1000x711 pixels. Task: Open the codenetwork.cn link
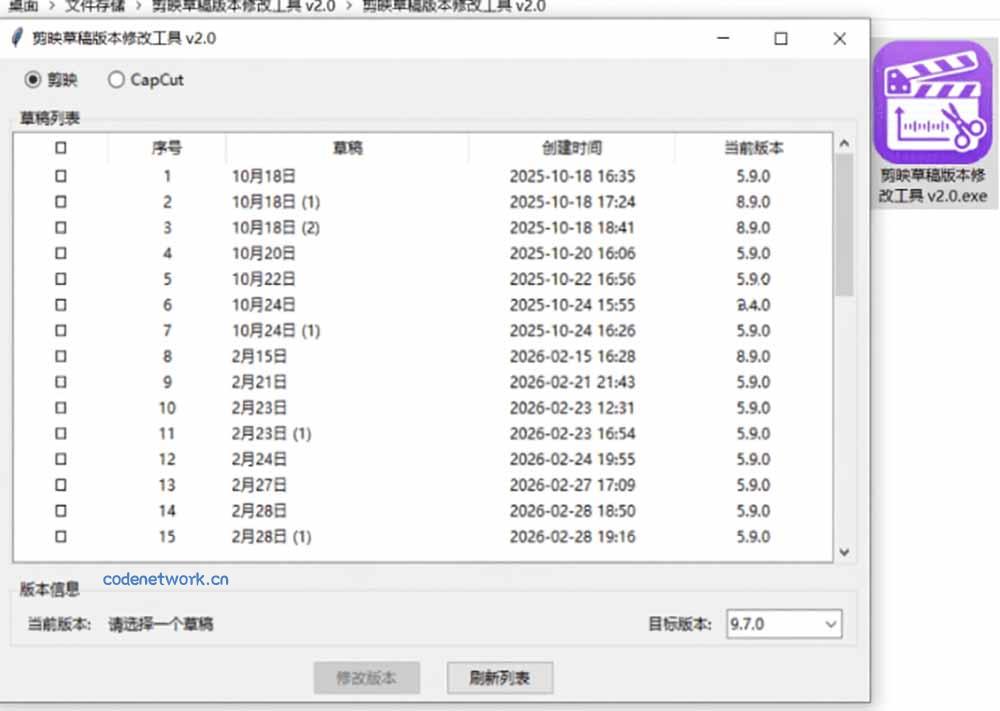[166, 579]
